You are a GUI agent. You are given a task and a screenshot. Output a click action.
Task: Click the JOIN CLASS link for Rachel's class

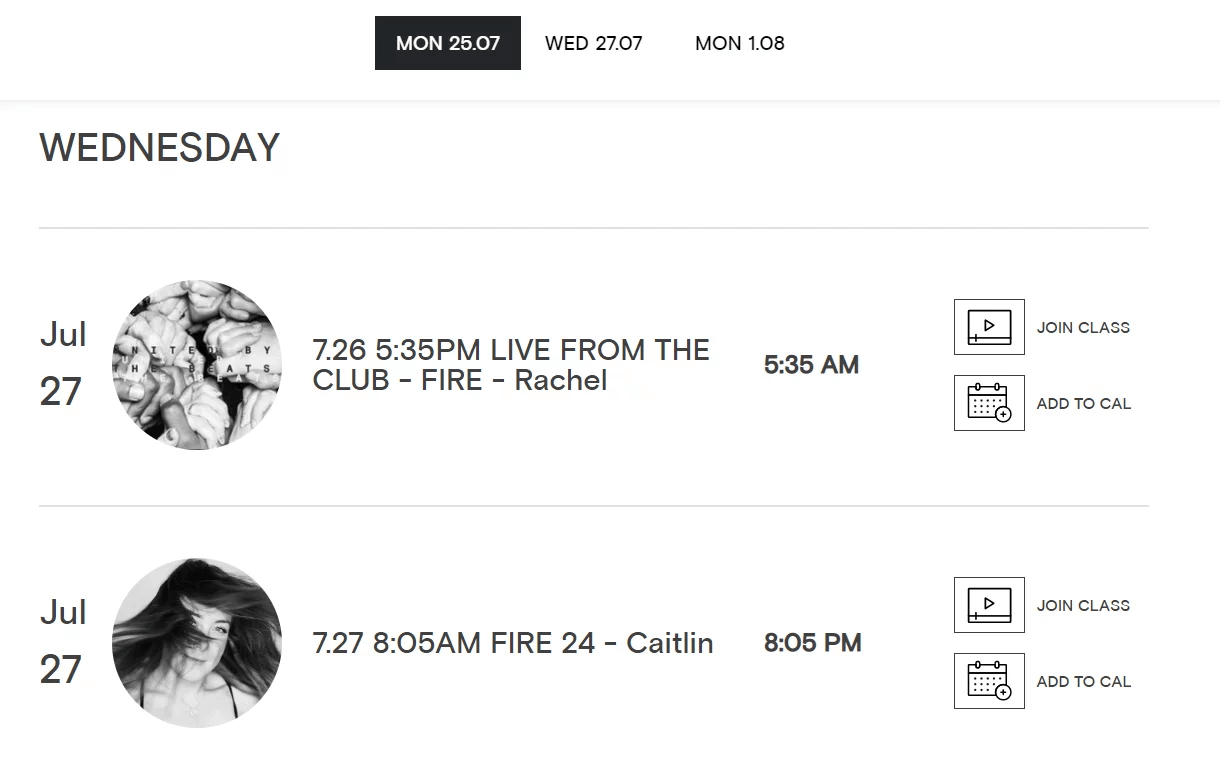1083,327
